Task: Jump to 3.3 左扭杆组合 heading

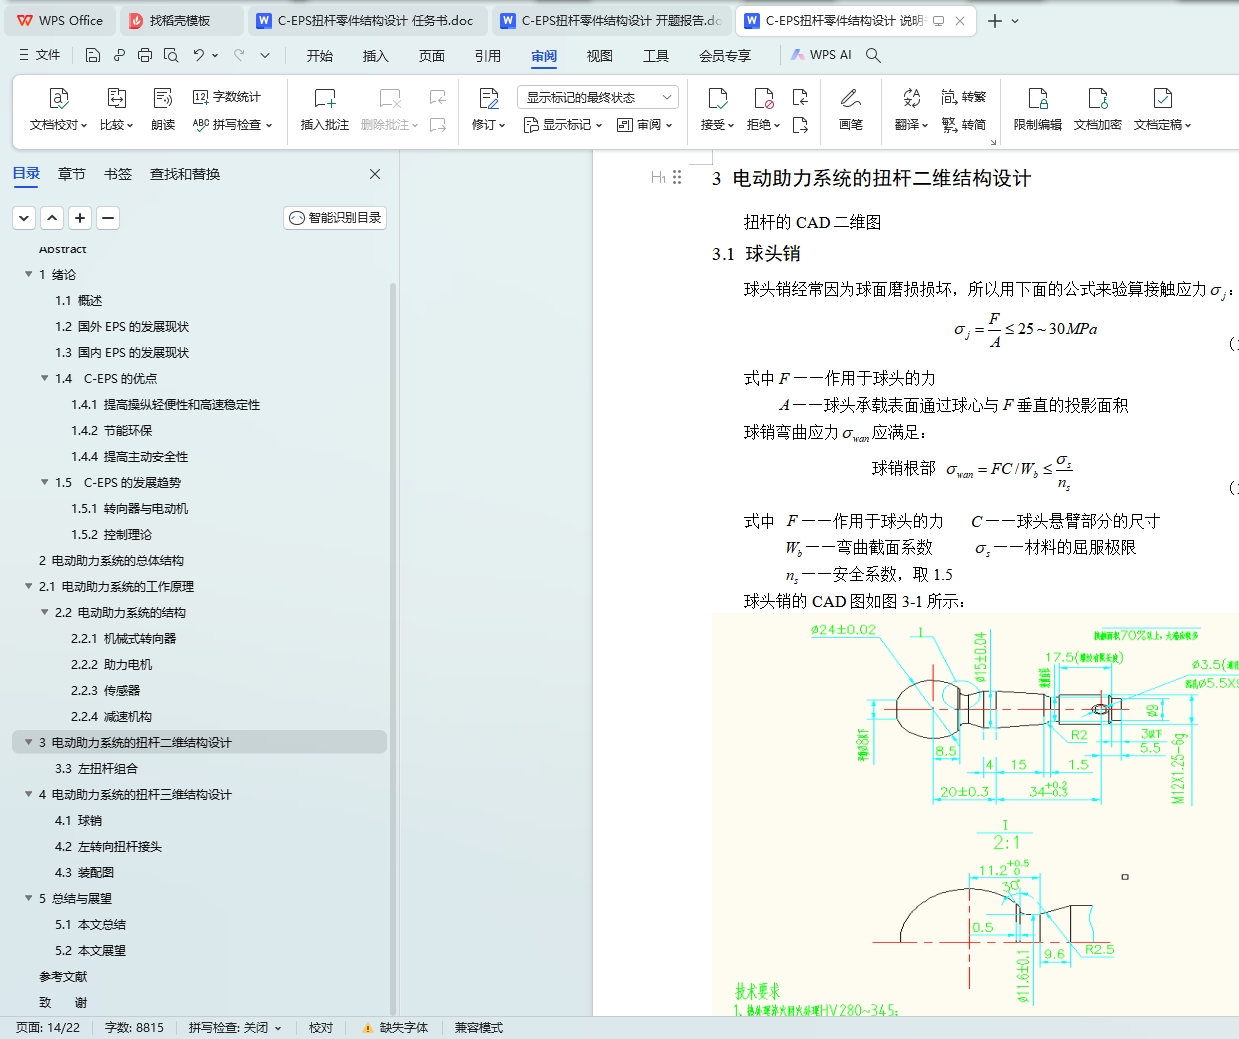Action: click(x=96, y=768)
